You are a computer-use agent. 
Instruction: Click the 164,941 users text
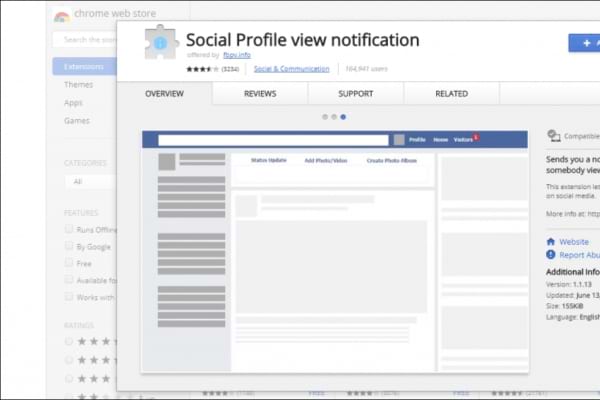(x=367, y=69)
